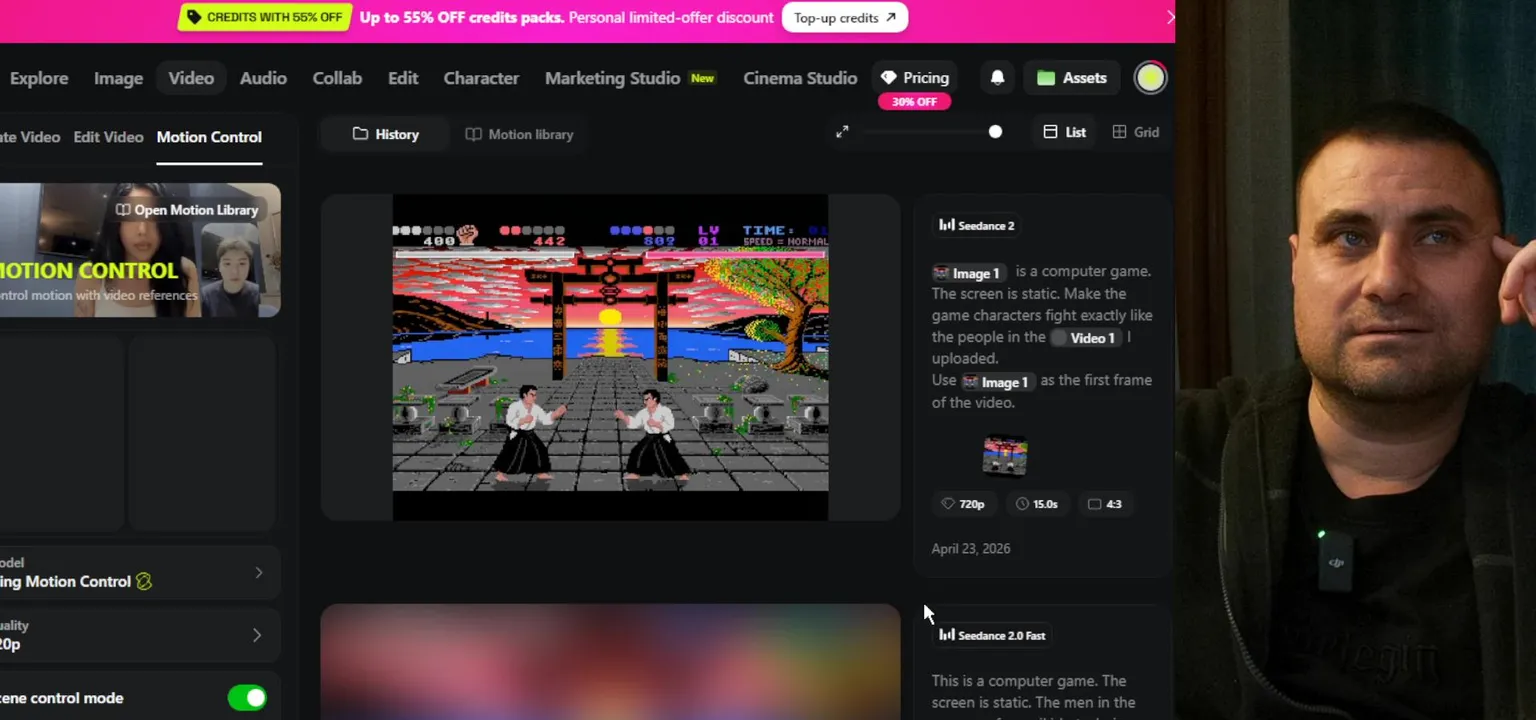
Task: Click the Seedance 2.0 Fast model icon
Action: [946, 635]
